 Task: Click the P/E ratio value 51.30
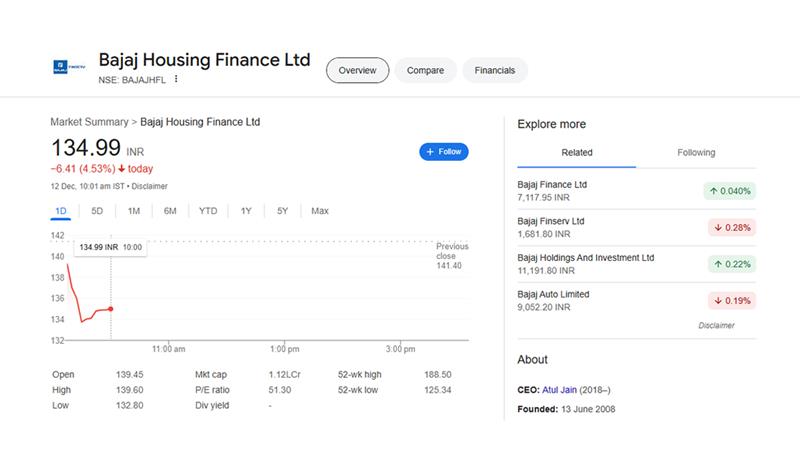280,390
